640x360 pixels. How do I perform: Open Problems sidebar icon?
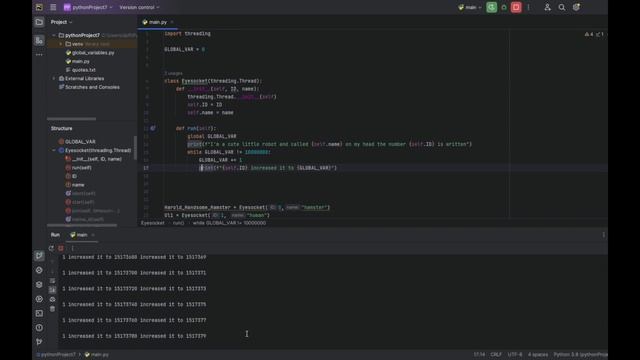pos(39,327)
